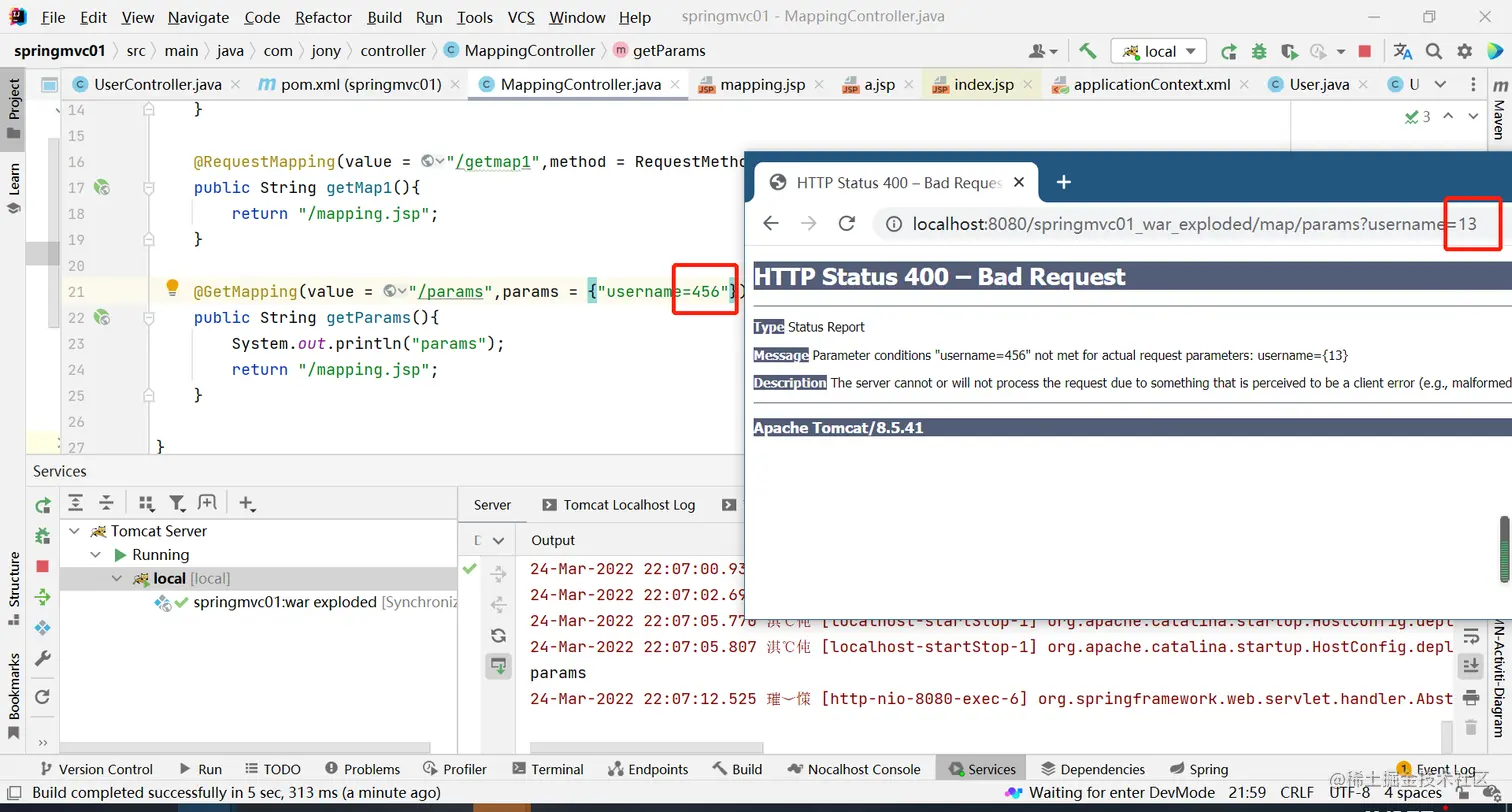Click Open in New Tab in the Services toolbar
This screenshot has height=812, width=1512.
click(x=207, y=503)
